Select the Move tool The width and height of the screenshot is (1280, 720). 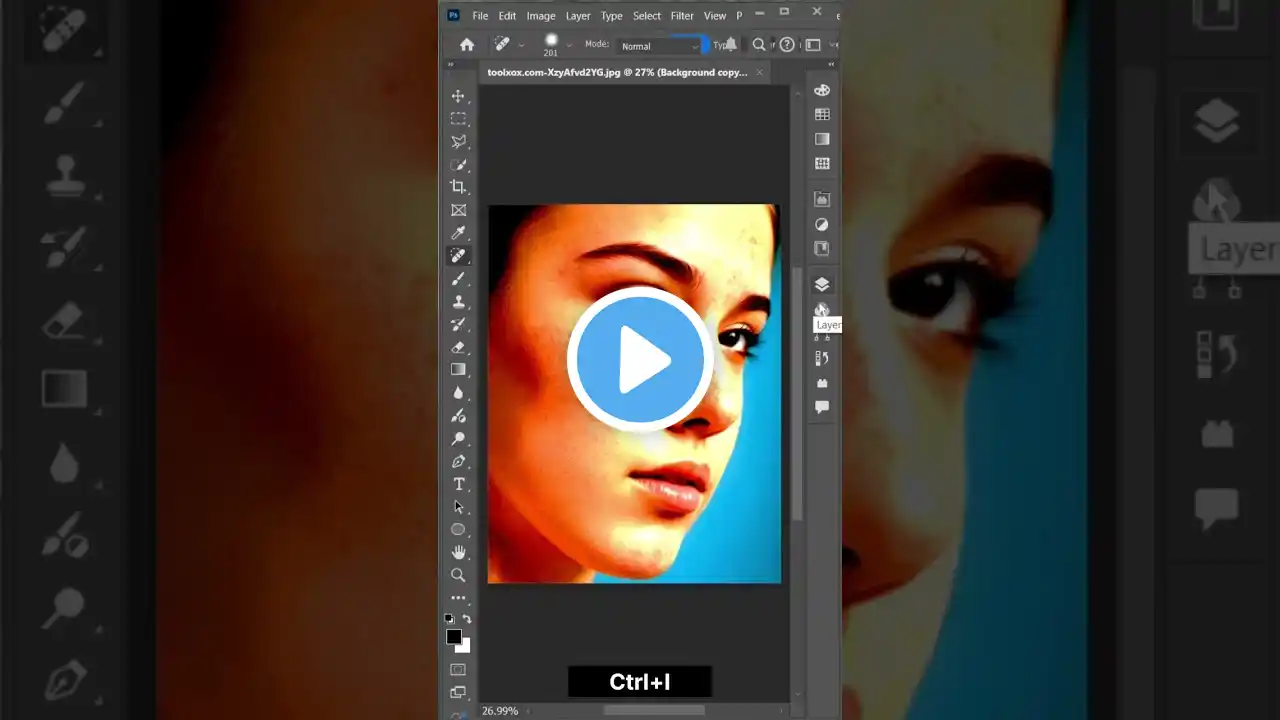click(458, 96)
